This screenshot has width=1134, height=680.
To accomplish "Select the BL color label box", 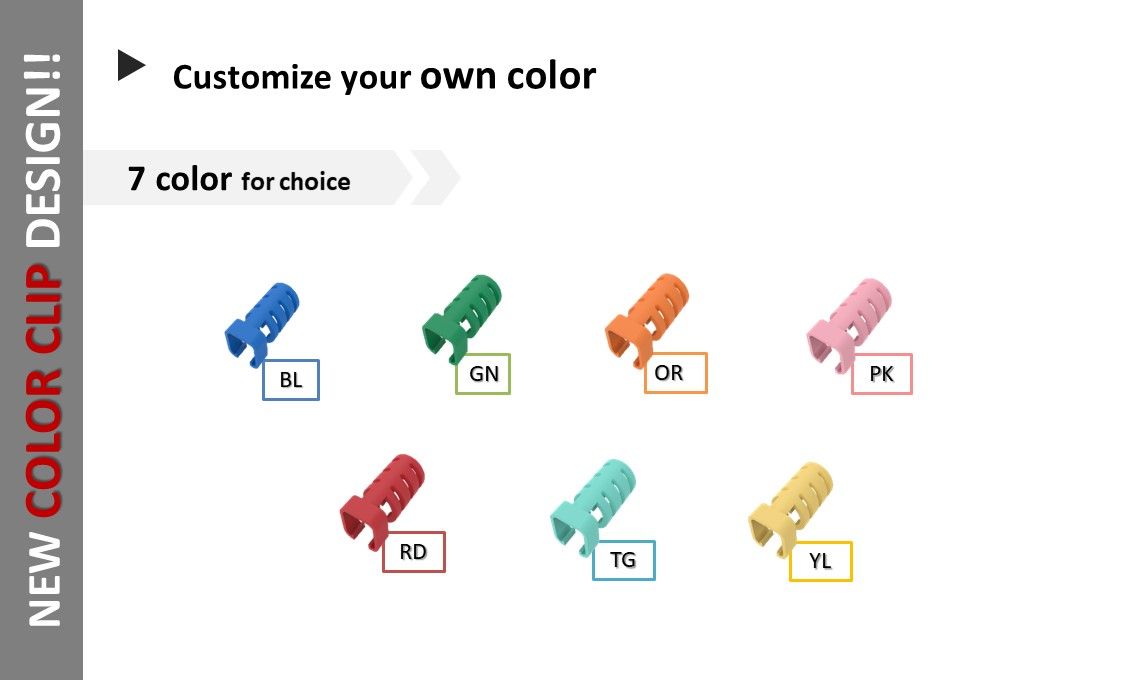I will 291,380.
